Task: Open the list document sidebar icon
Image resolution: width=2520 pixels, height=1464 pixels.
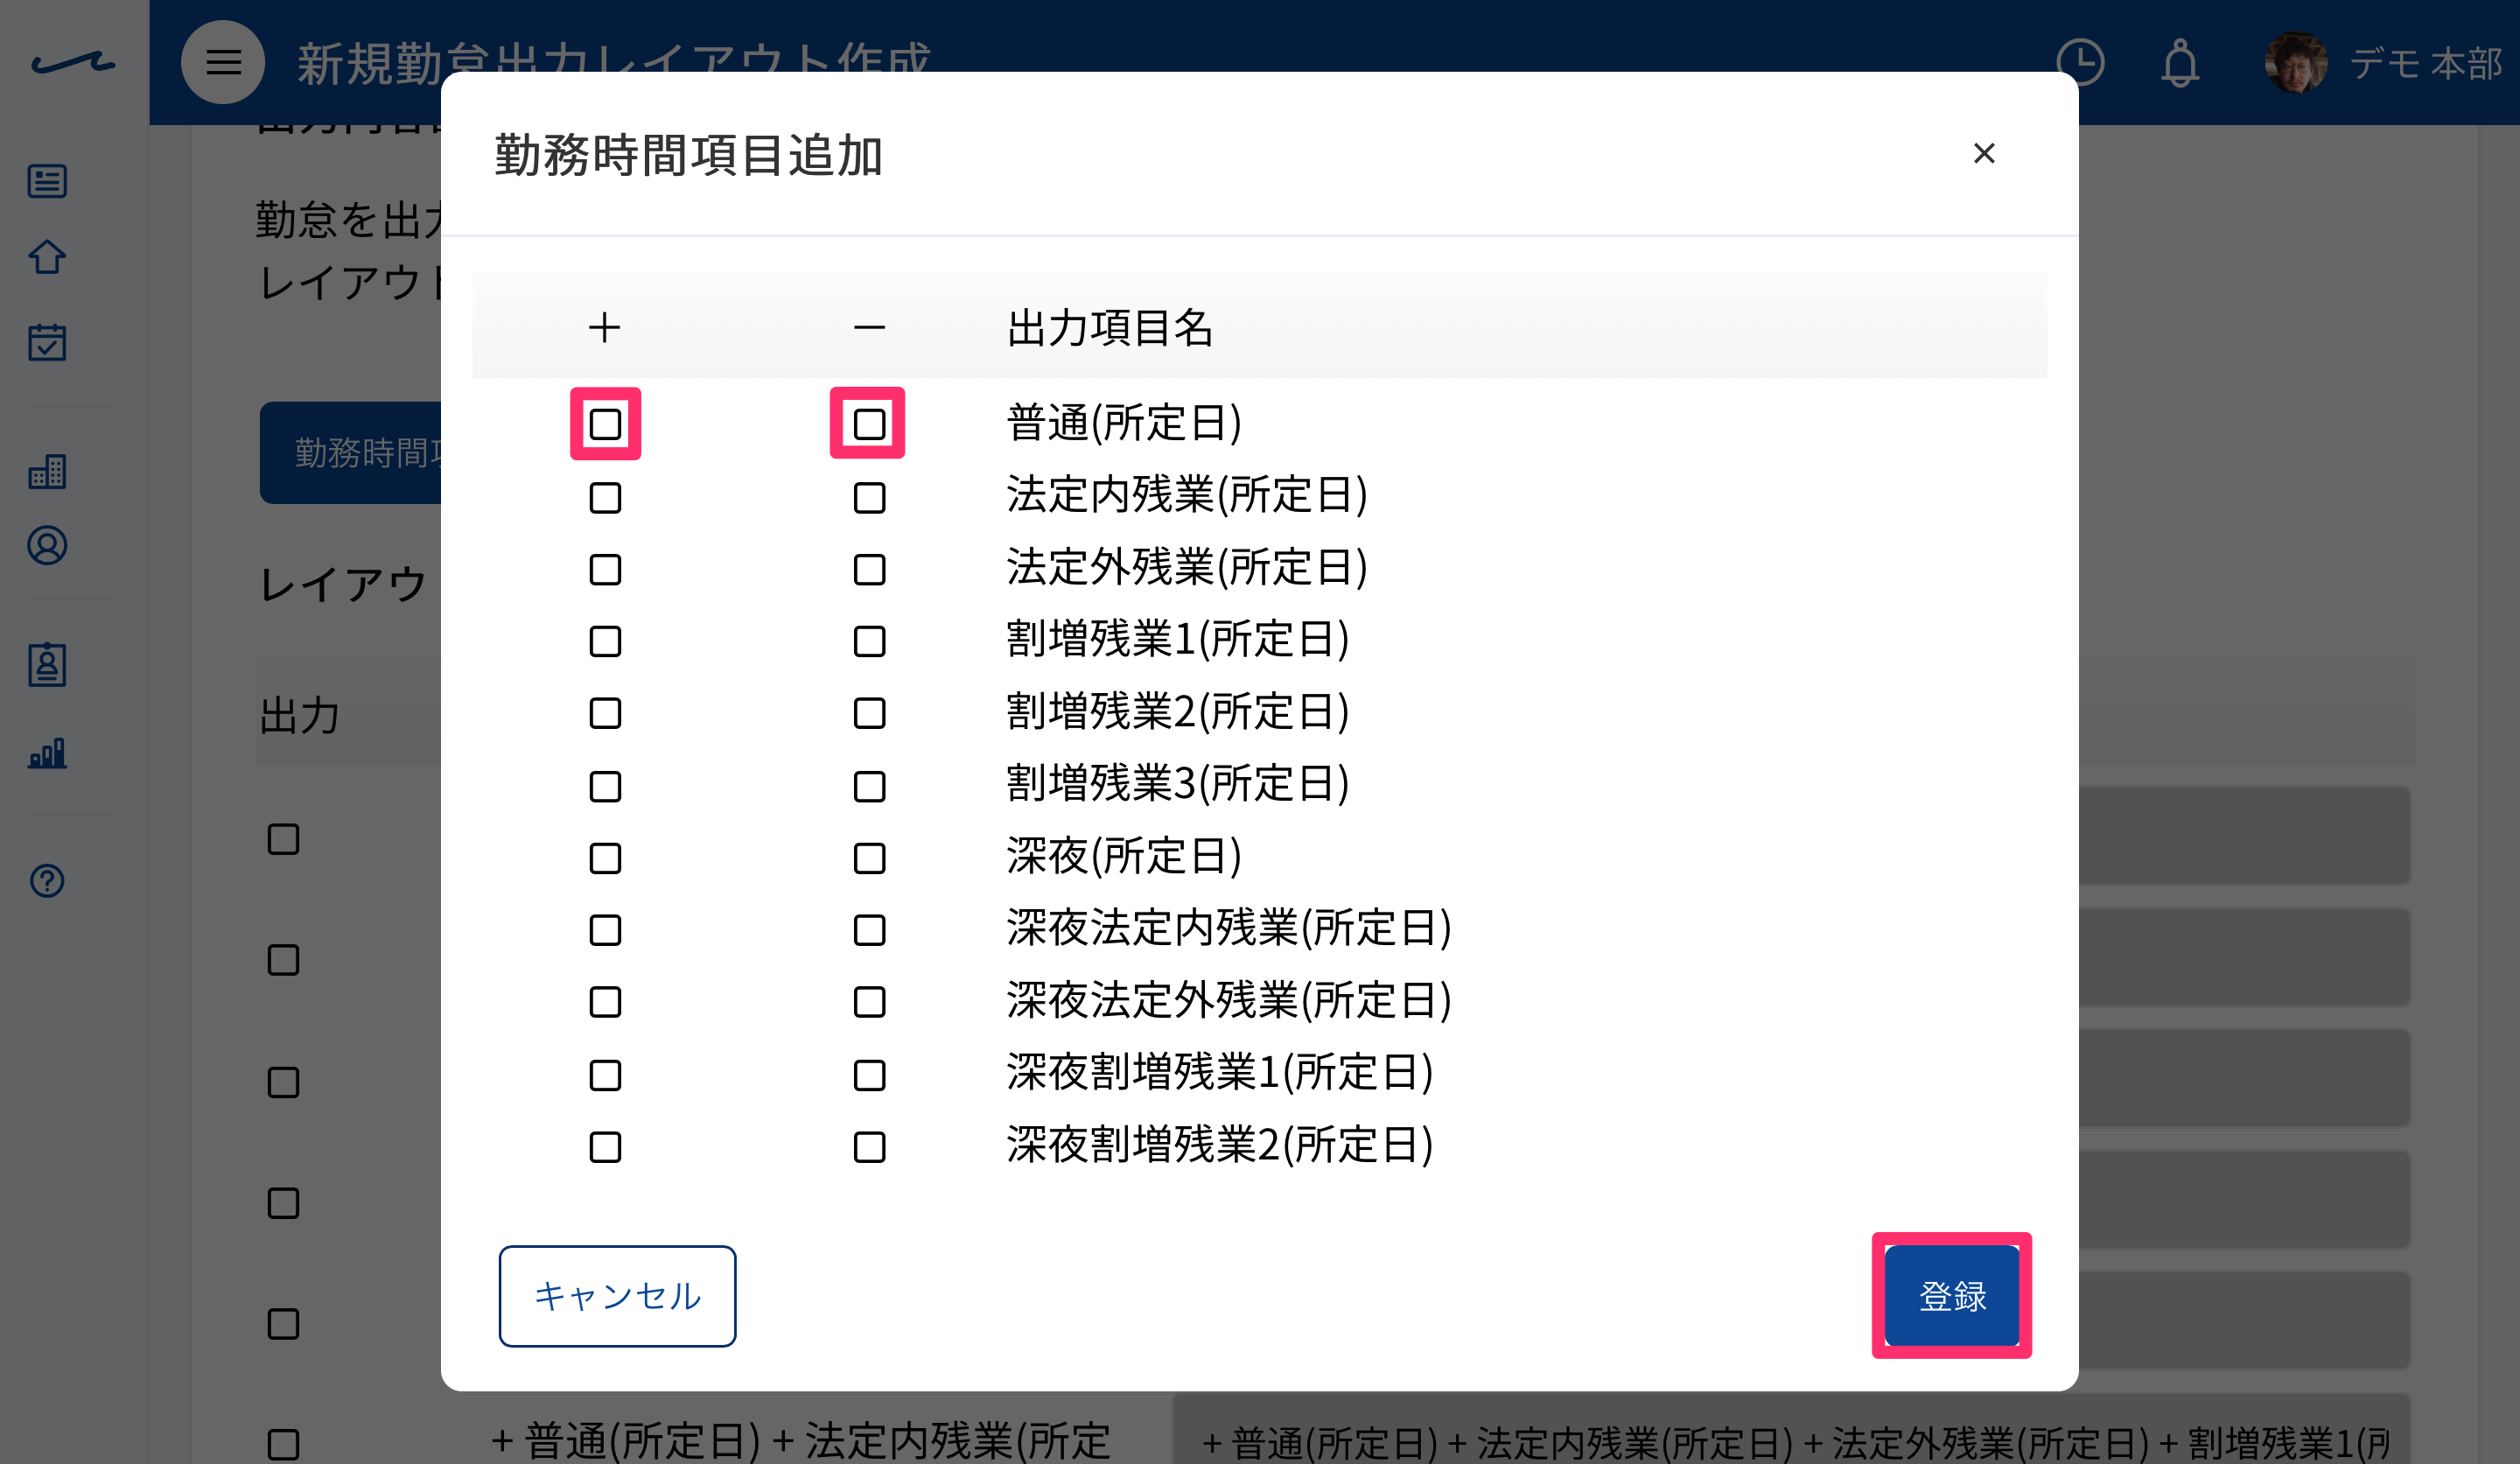Action: pos(47,181)
